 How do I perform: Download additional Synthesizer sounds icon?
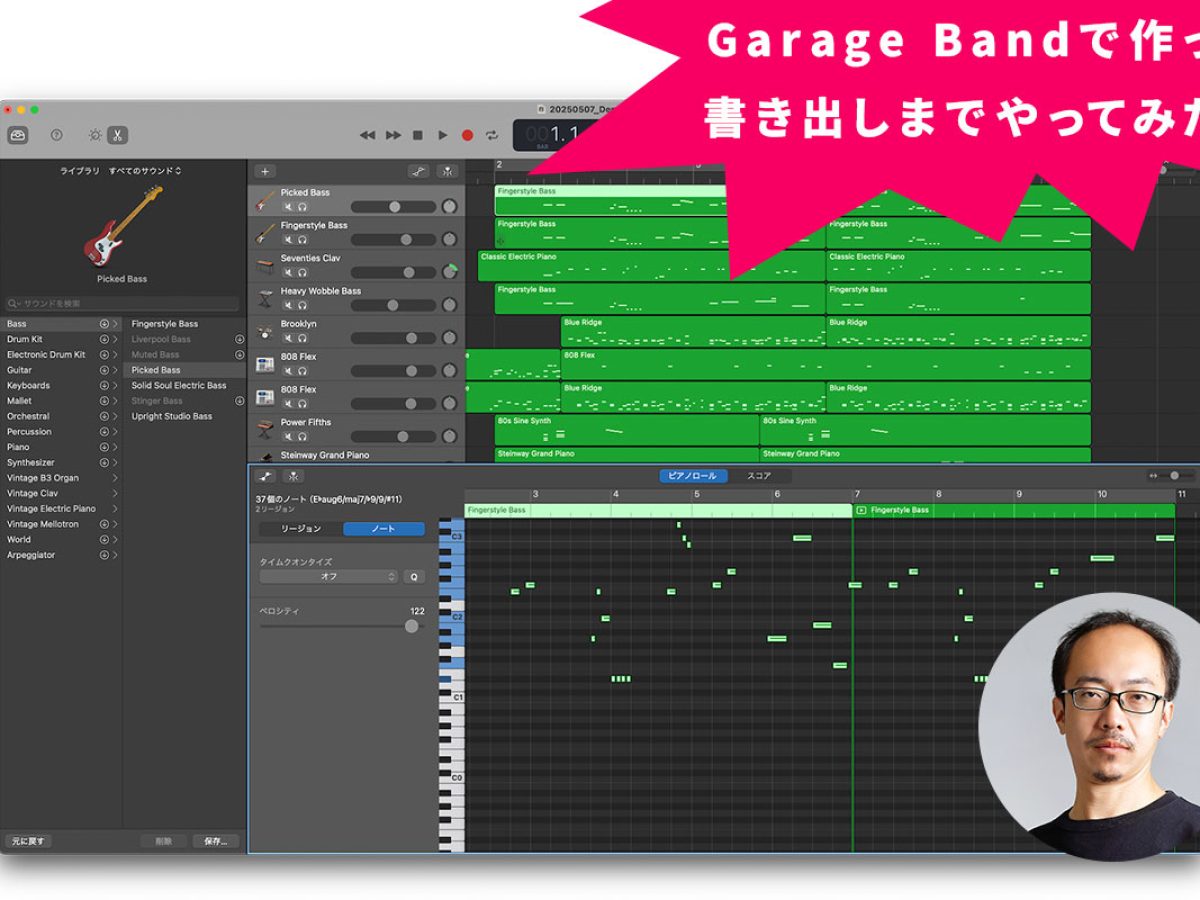pos(104,462)
